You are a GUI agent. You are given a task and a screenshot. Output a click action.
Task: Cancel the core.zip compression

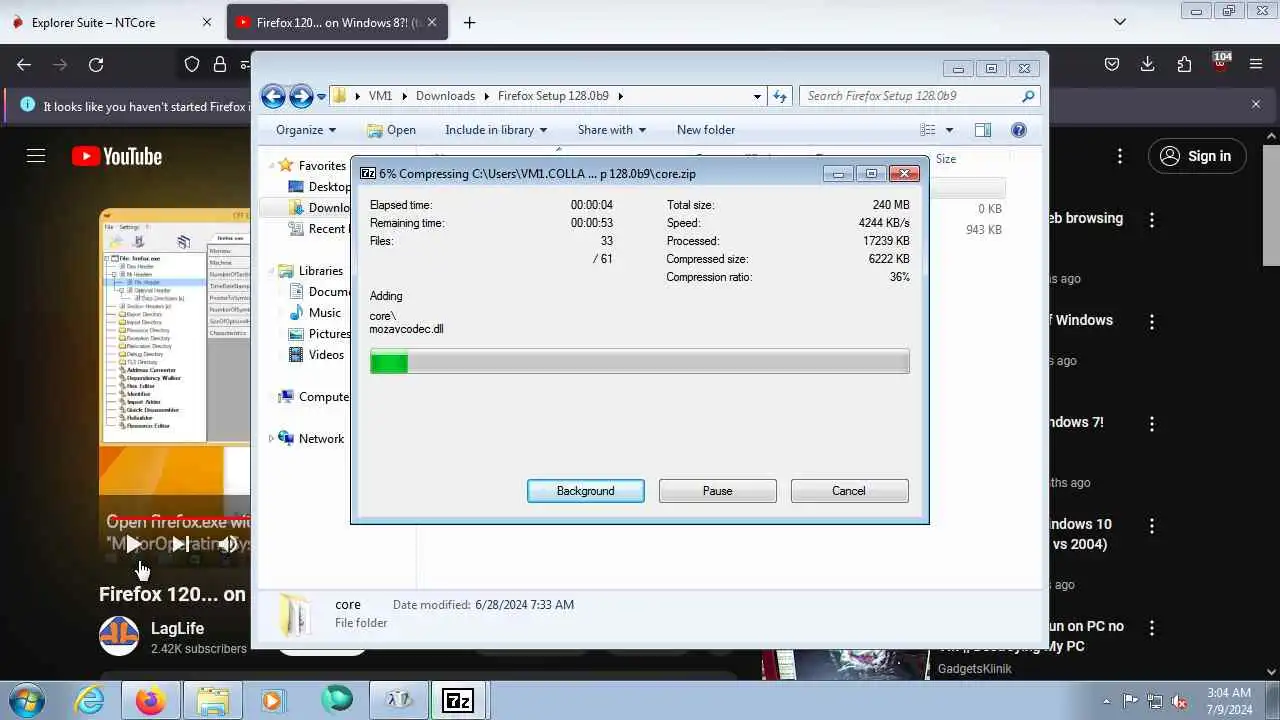[849, 491]
